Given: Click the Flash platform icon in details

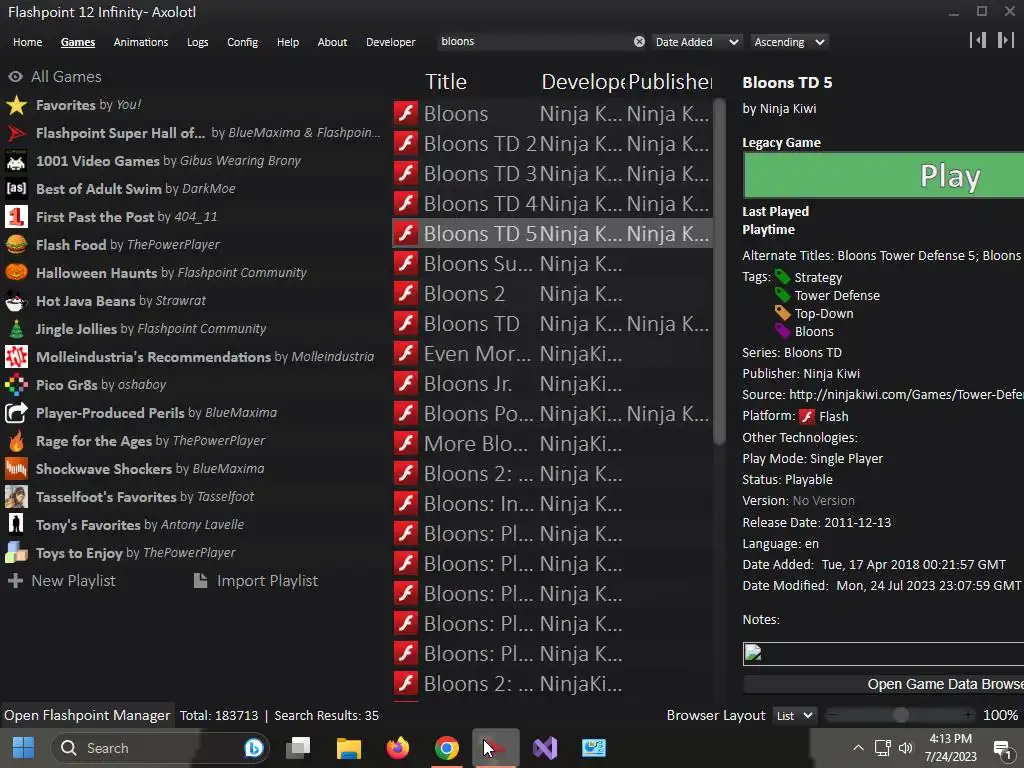Looking at the screenshot, I should tap(807, 417).
